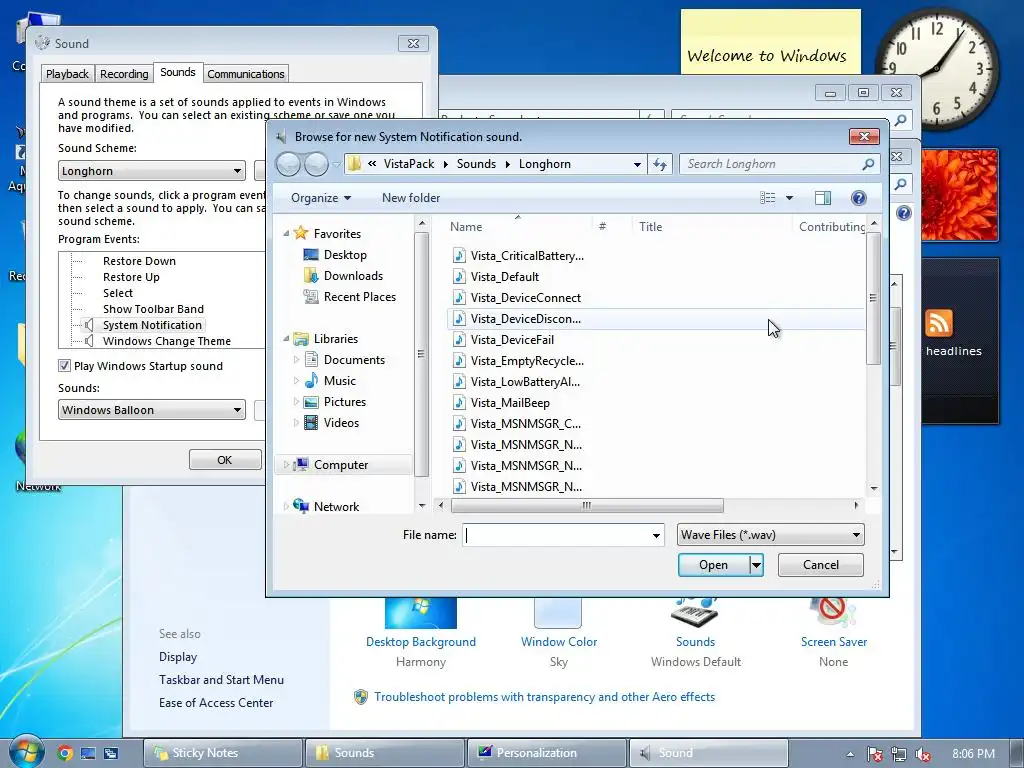Click the refresh icon beside the address bar
This screenshot has width=1024, height=768.
660,165
